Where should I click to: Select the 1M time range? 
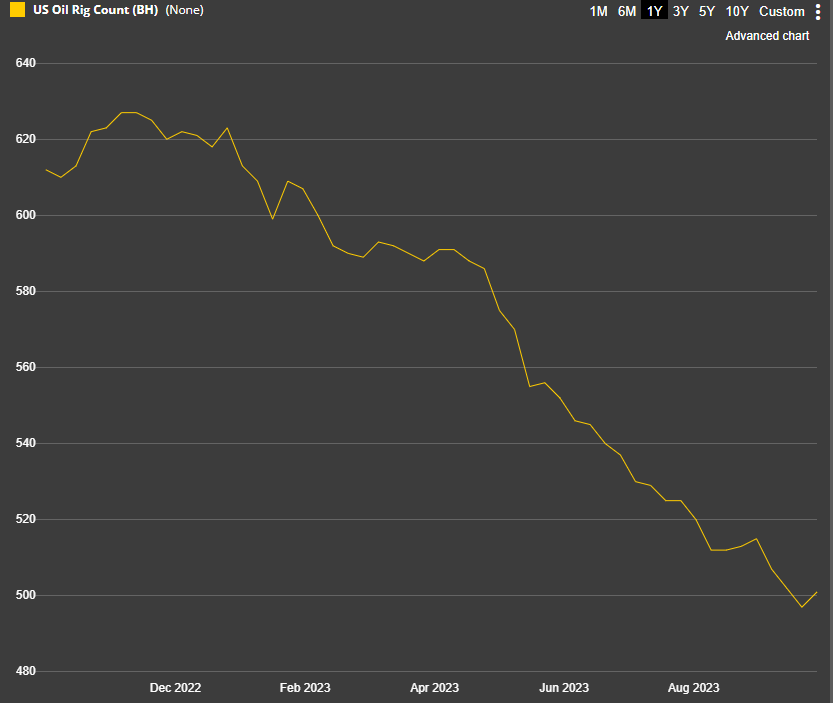point(598,11)
